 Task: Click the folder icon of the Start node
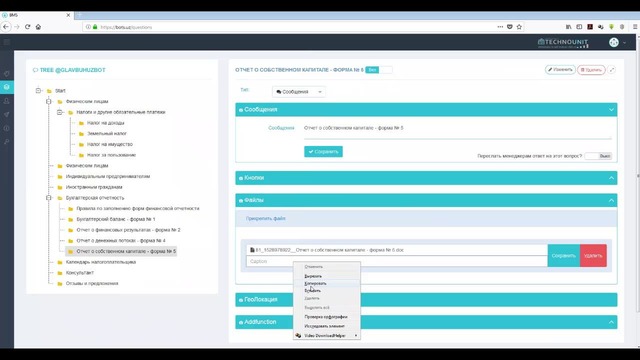point(49,91)
